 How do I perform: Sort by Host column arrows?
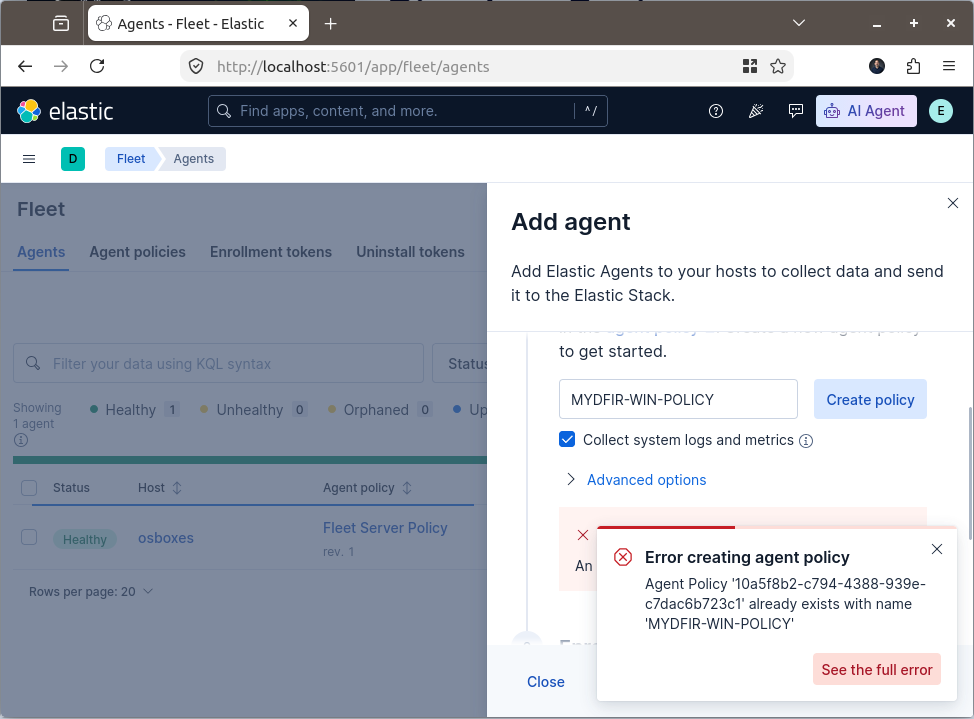point(177,488)
